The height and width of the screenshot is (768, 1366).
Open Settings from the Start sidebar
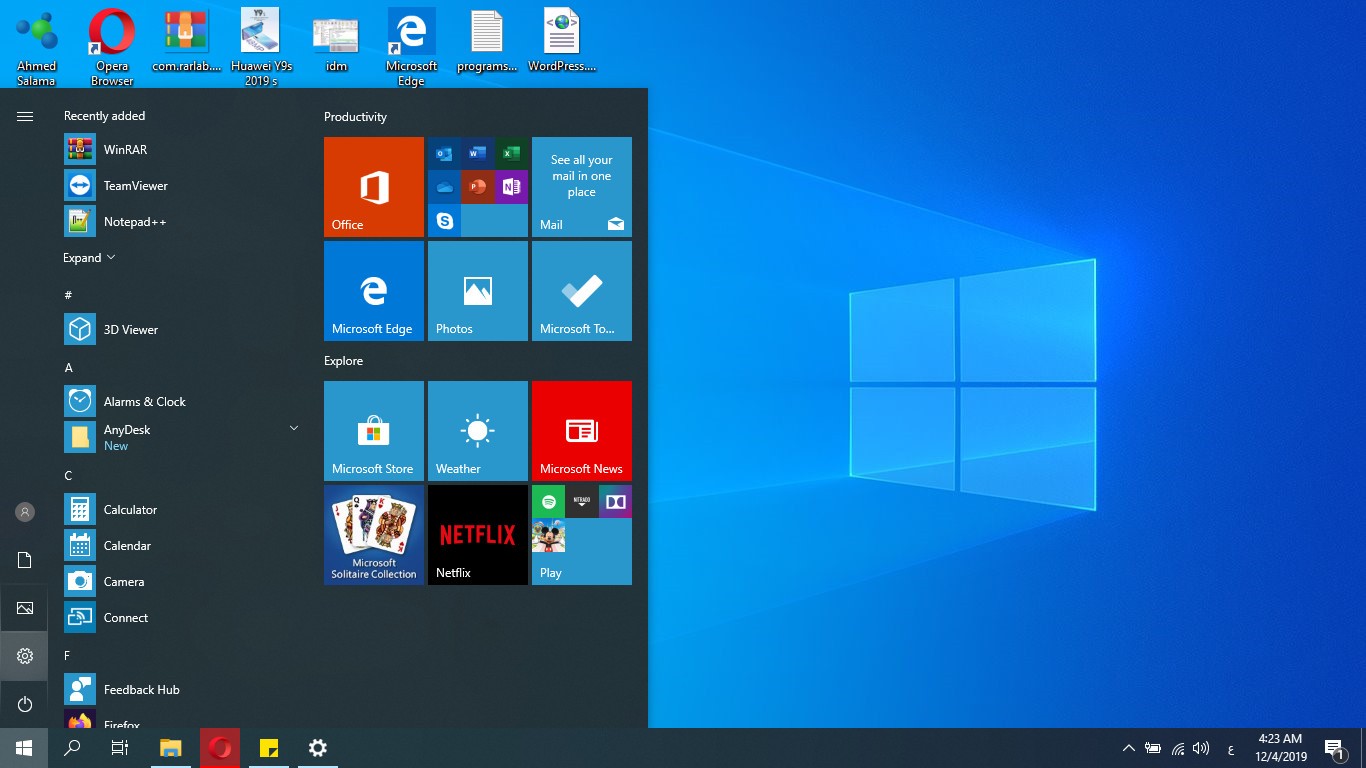(25, 656)
